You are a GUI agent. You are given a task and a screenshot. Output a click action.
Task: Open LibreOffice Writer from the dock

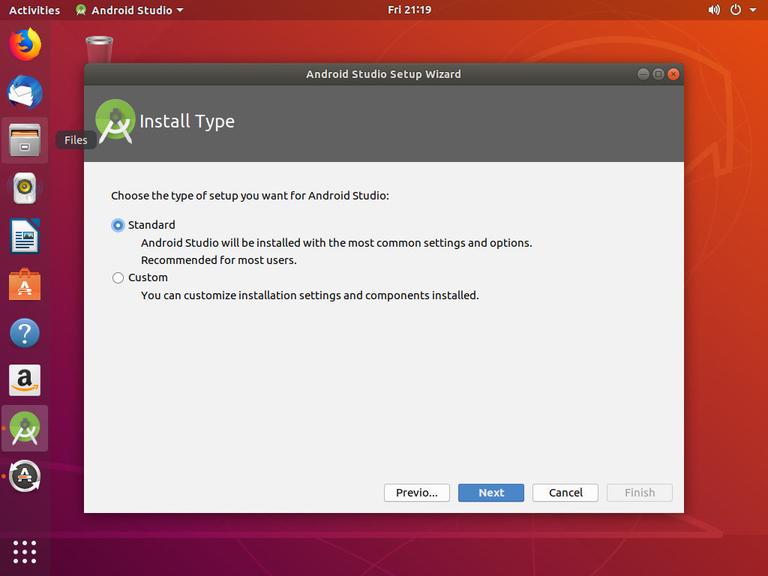(x=25, y=236)
